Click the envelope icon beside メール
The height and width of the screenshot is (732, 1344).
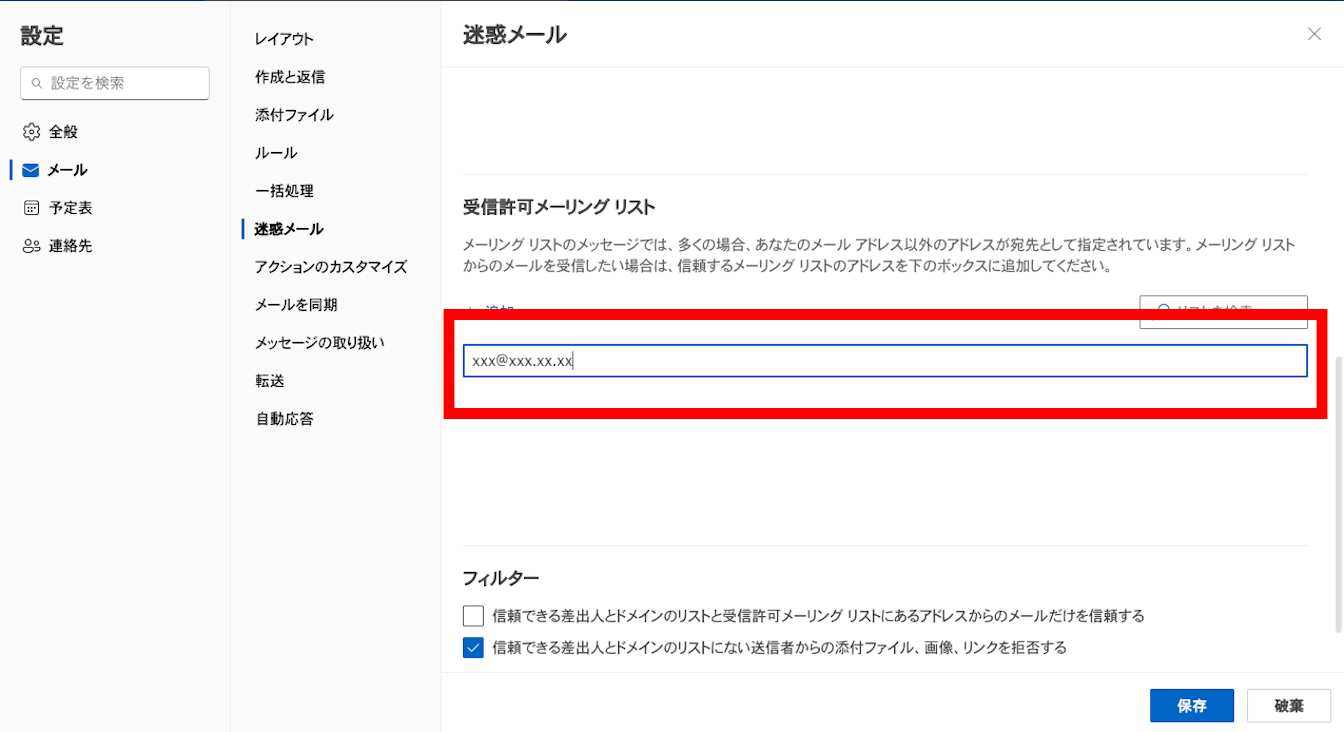point(31,170)
